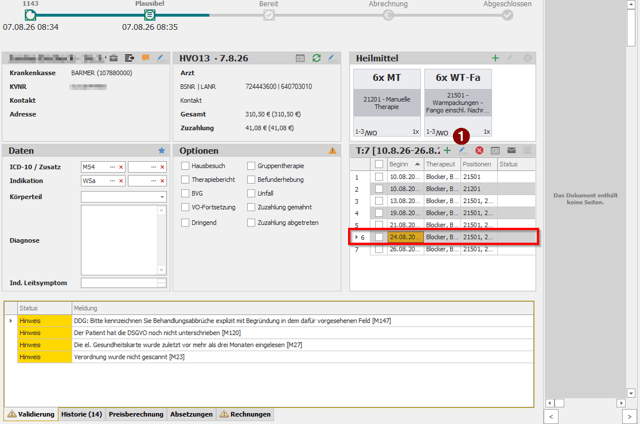Open the ellipsis lookup for the WSa field
Viewport: 640px width, 424px height.
click(x=112, y=181)
